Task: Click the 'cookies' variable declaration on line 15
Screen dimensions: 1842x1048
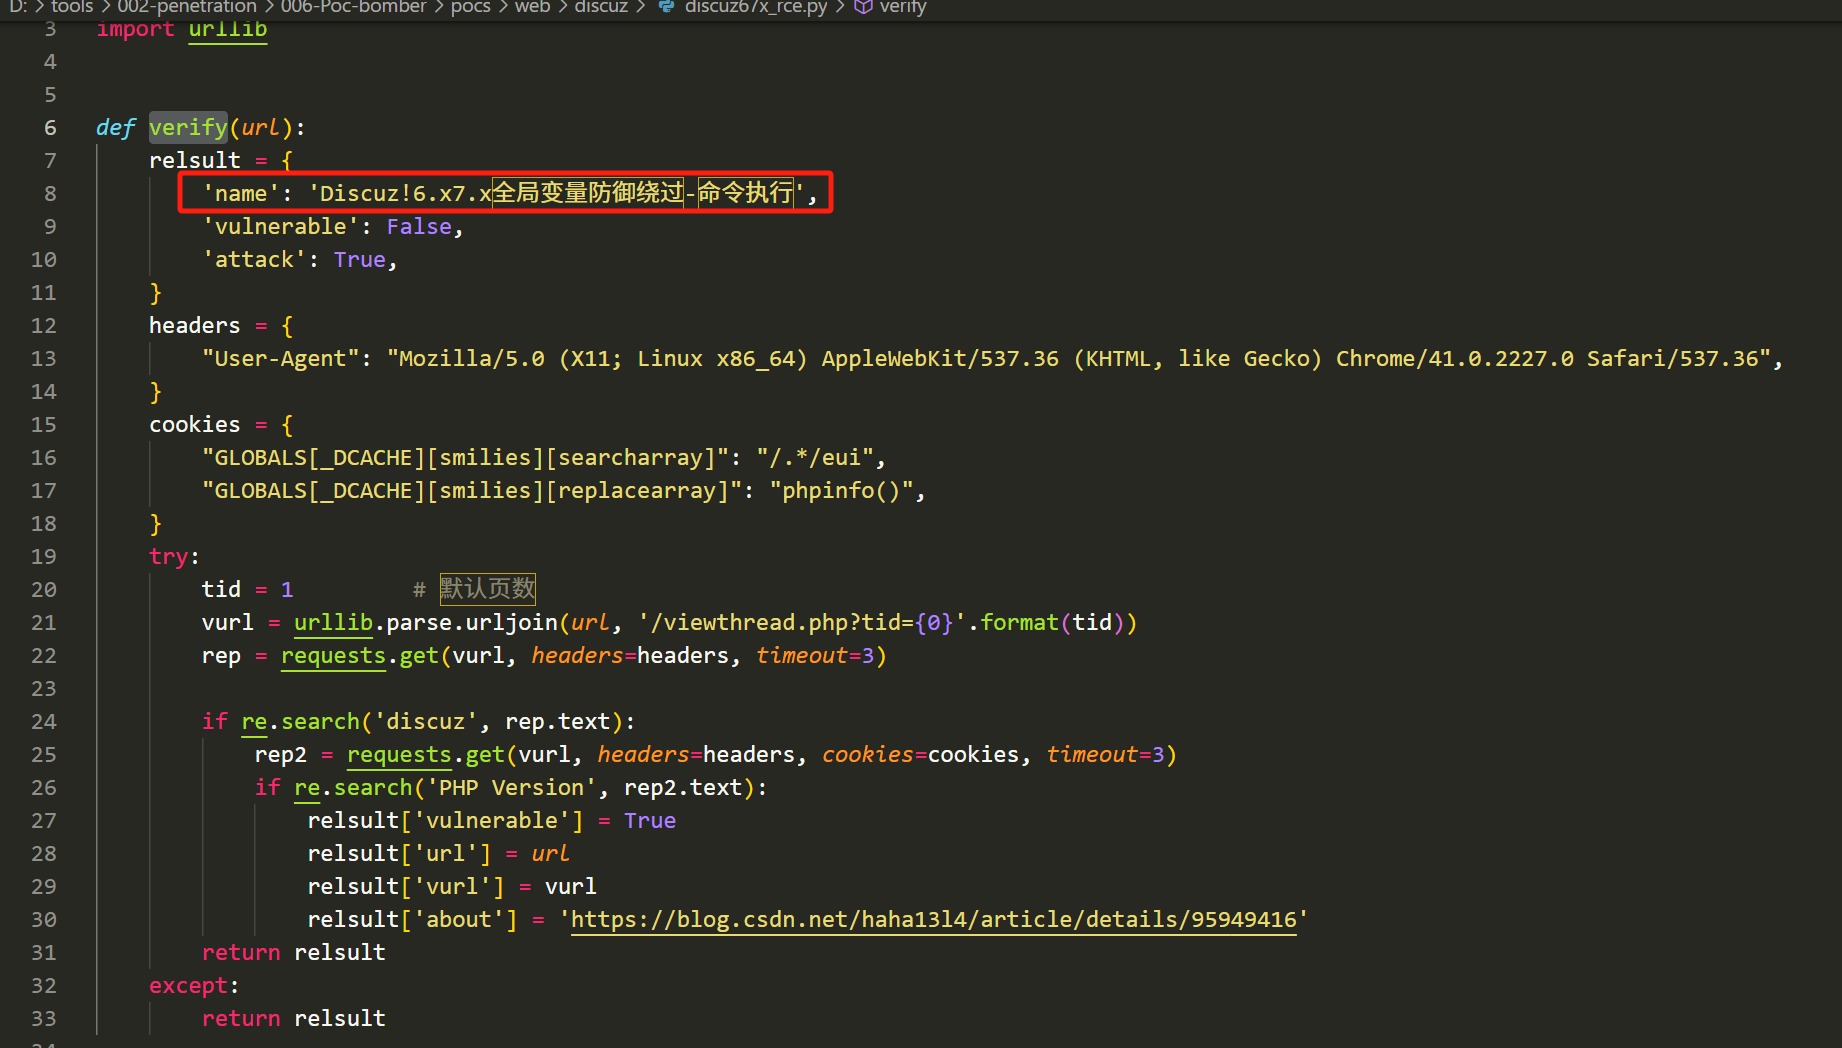Action: [195, 425]
